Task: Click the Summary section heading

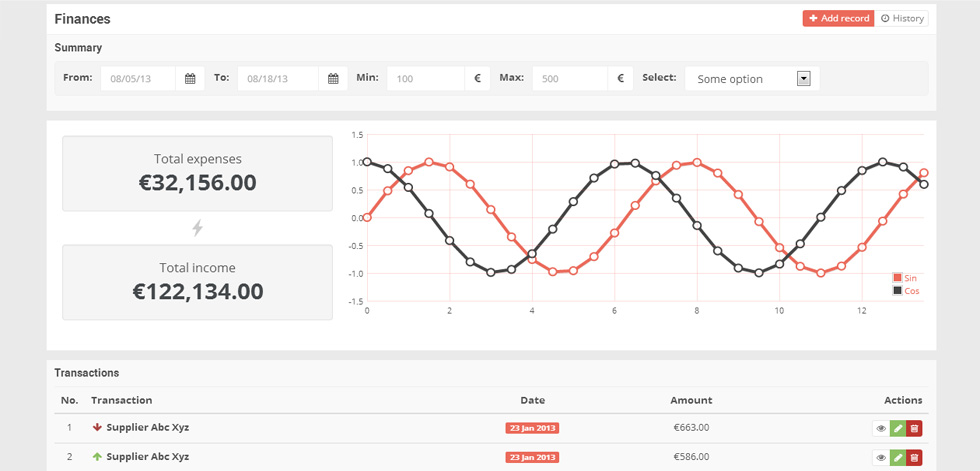Action: [78, 47]
